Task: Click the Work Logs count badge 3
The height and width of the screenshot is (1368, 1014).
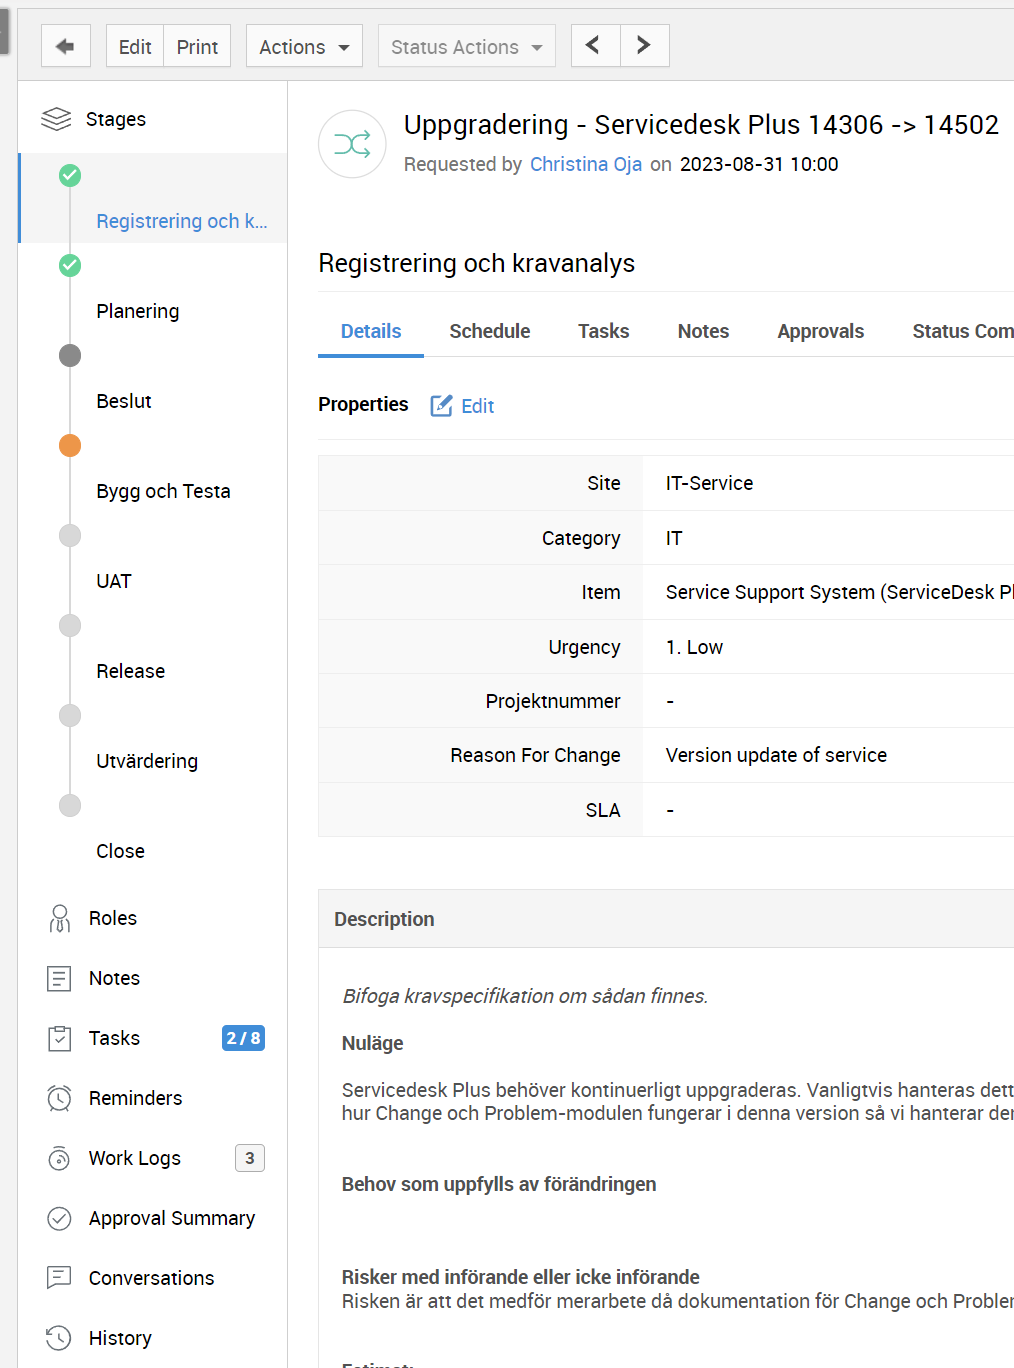Action: 250,1158
